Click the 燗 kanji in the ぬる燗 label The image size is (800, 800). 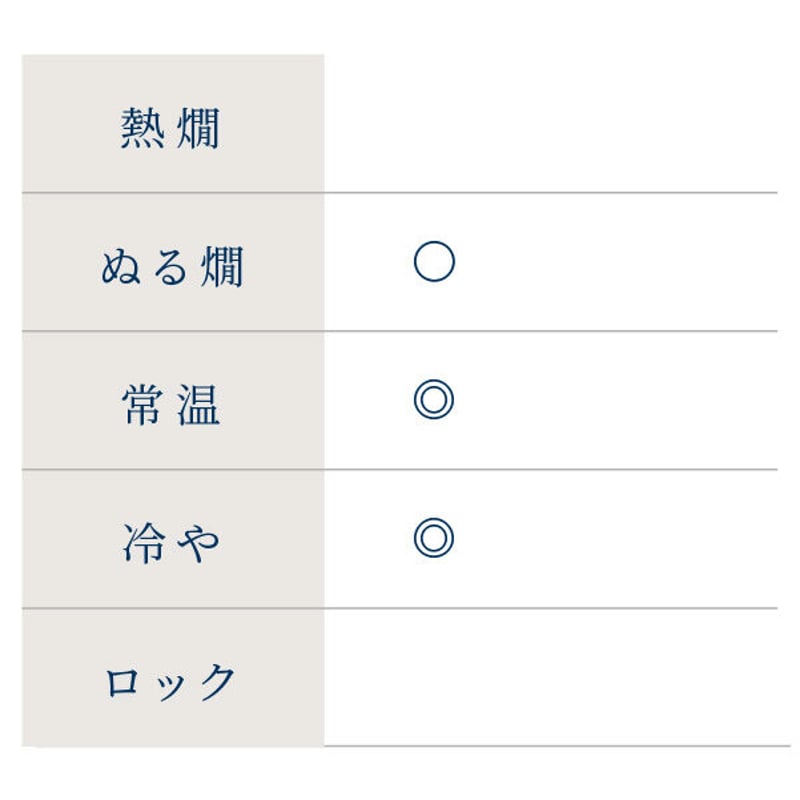click(222, 267)
